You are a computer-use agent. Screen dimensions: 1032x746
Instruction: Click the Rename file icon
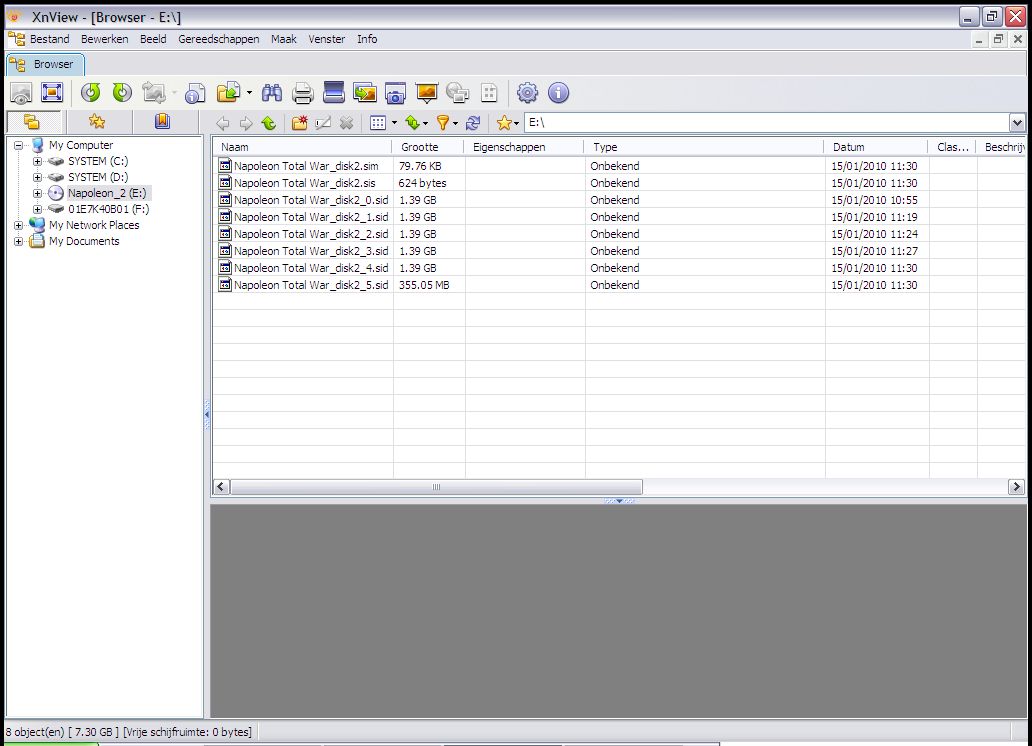[x=323, y=123]
